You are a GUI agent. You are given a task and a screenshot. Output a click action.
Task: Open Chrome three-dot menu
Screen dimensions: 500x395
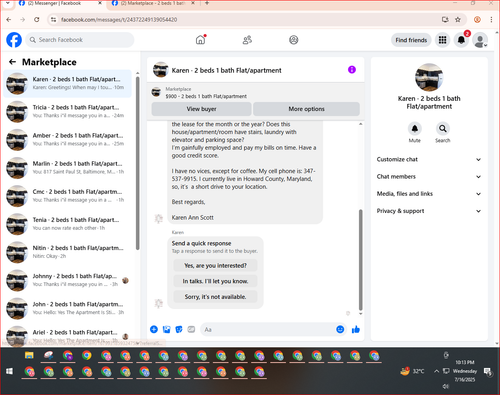(491, 20)
